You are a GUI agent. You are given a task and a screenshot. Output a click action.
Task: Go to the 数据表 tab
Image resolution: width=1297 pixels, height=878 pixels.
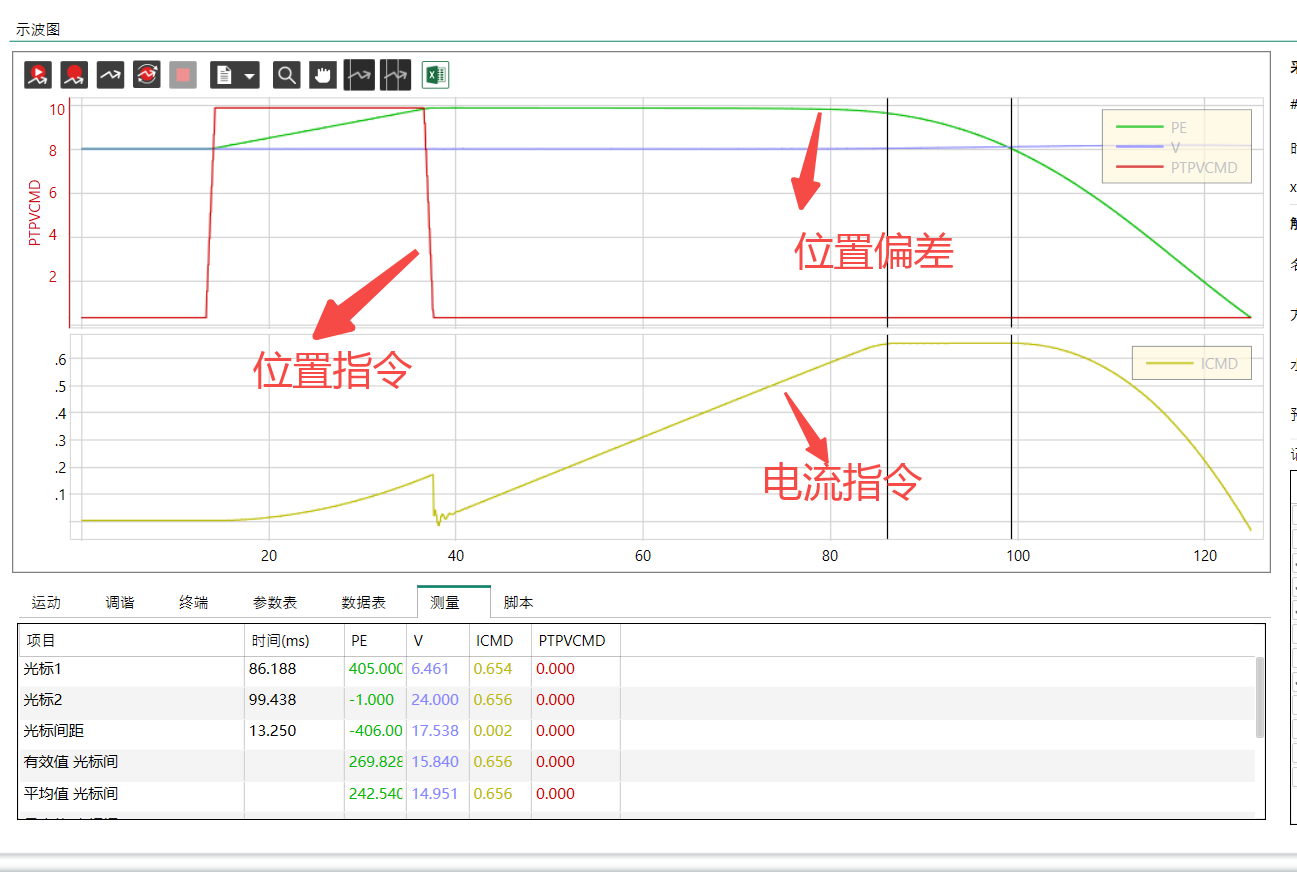(364, 603)
